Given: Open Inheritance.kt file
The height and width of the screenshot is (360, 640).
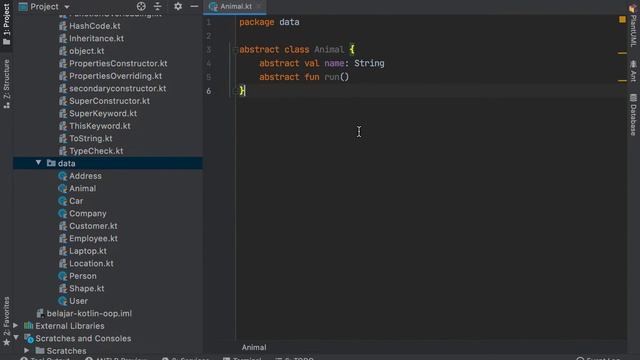Looking at the screenshot, I should click(96, 38).
